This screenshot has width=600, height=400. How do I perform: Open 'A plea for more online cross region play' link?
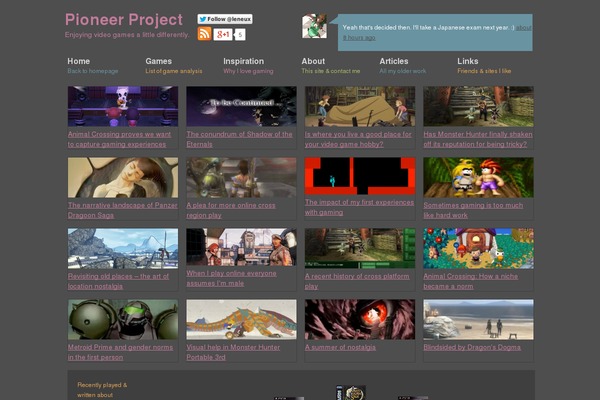click(x=231, y=210)
